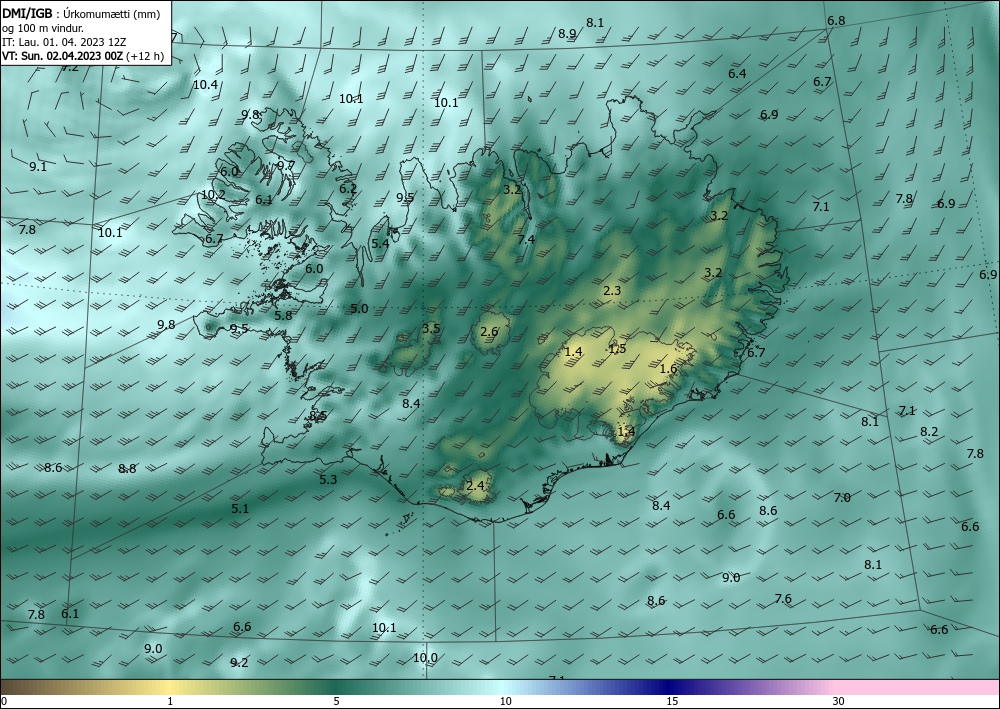Click the '6.4' value on the map
1000x709 pixels.
pyautogui.click(x=737, y=74)
